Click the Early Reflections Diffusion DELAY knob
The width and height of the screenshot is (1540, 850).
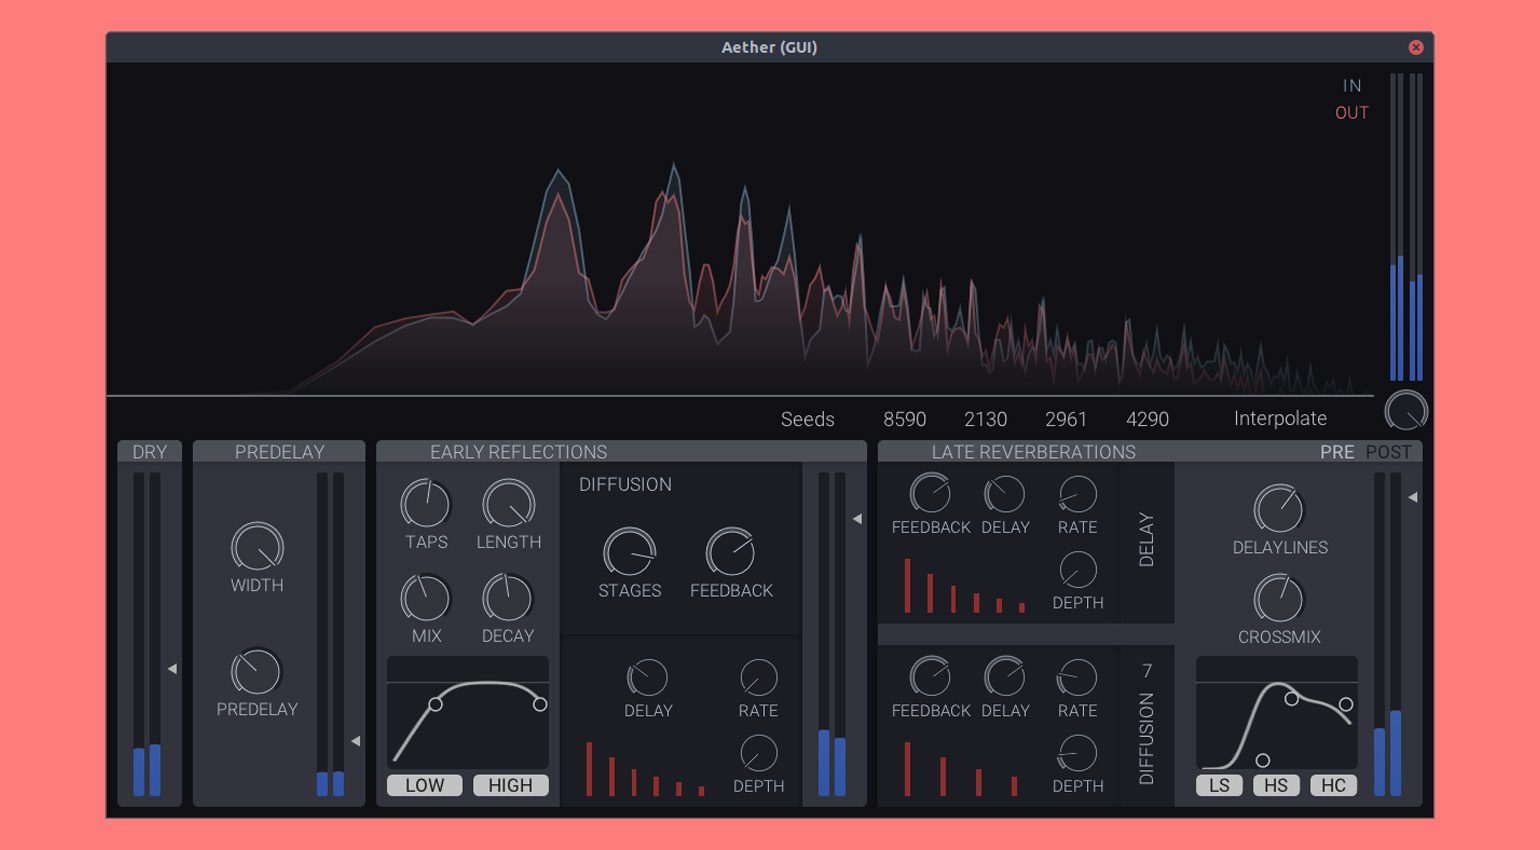pos(647,678)
